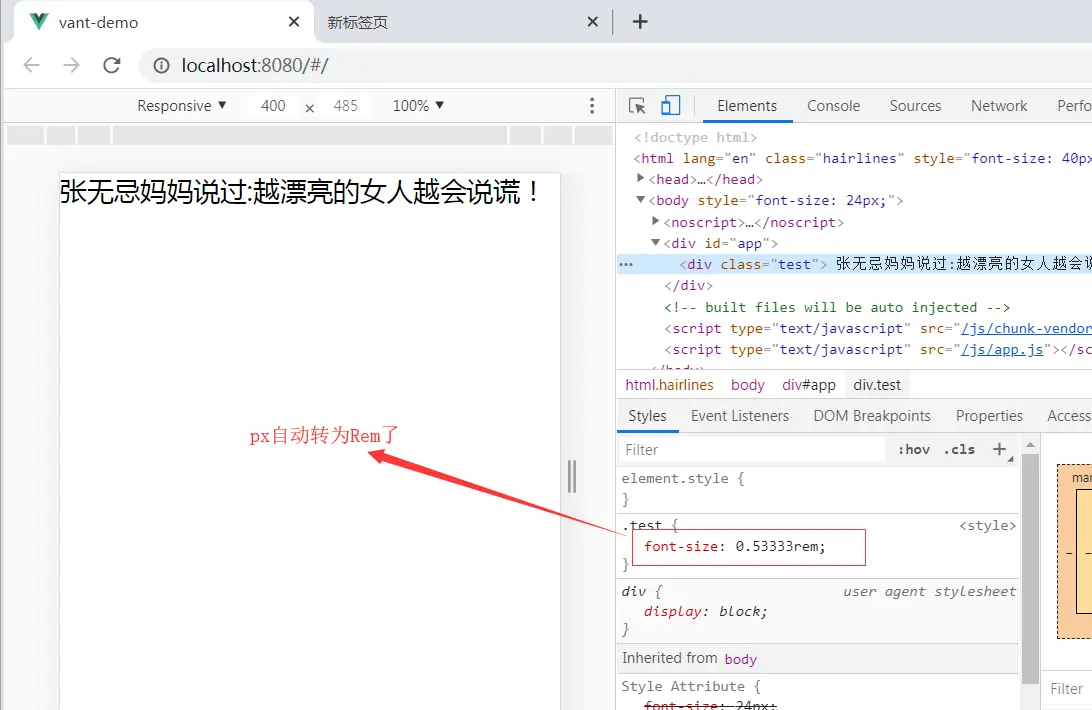The width and height of the screenshot is (1092, 710).
Task: Open a new browser tab with plus button
Action: click(640, 22)
